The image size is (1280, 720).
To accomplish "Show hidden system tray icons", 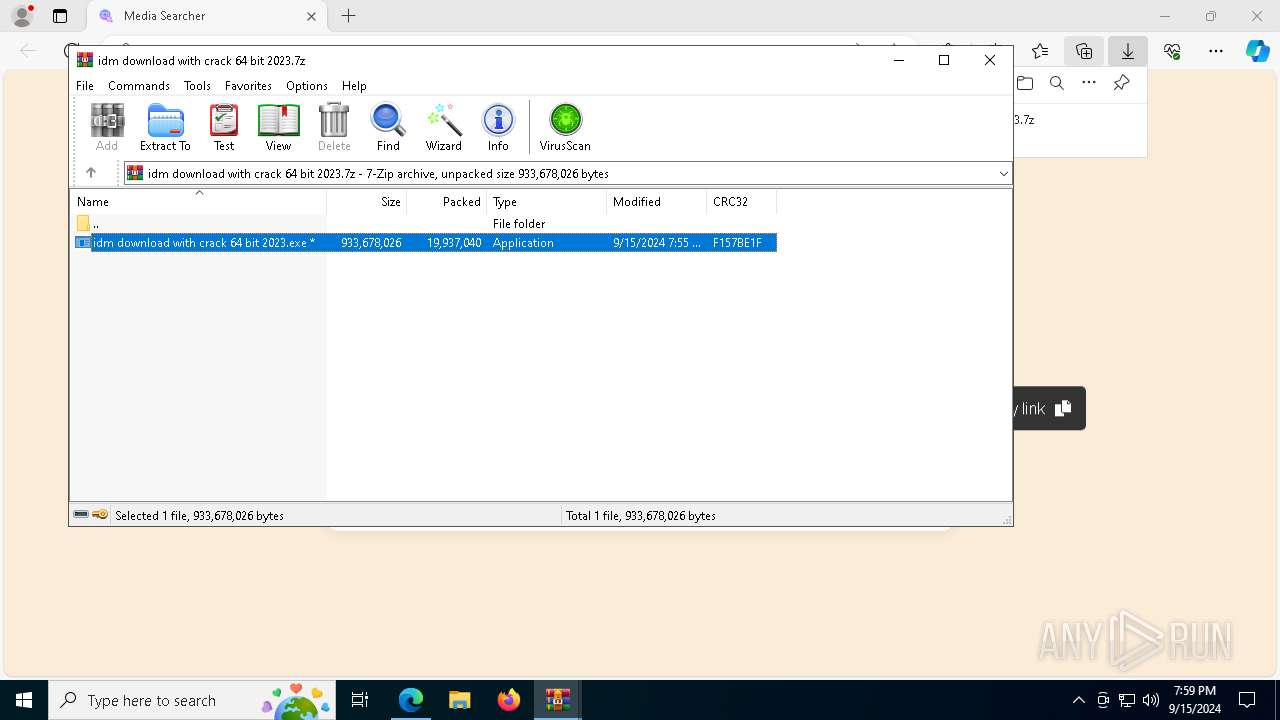I will click(x=1078, y=700).
